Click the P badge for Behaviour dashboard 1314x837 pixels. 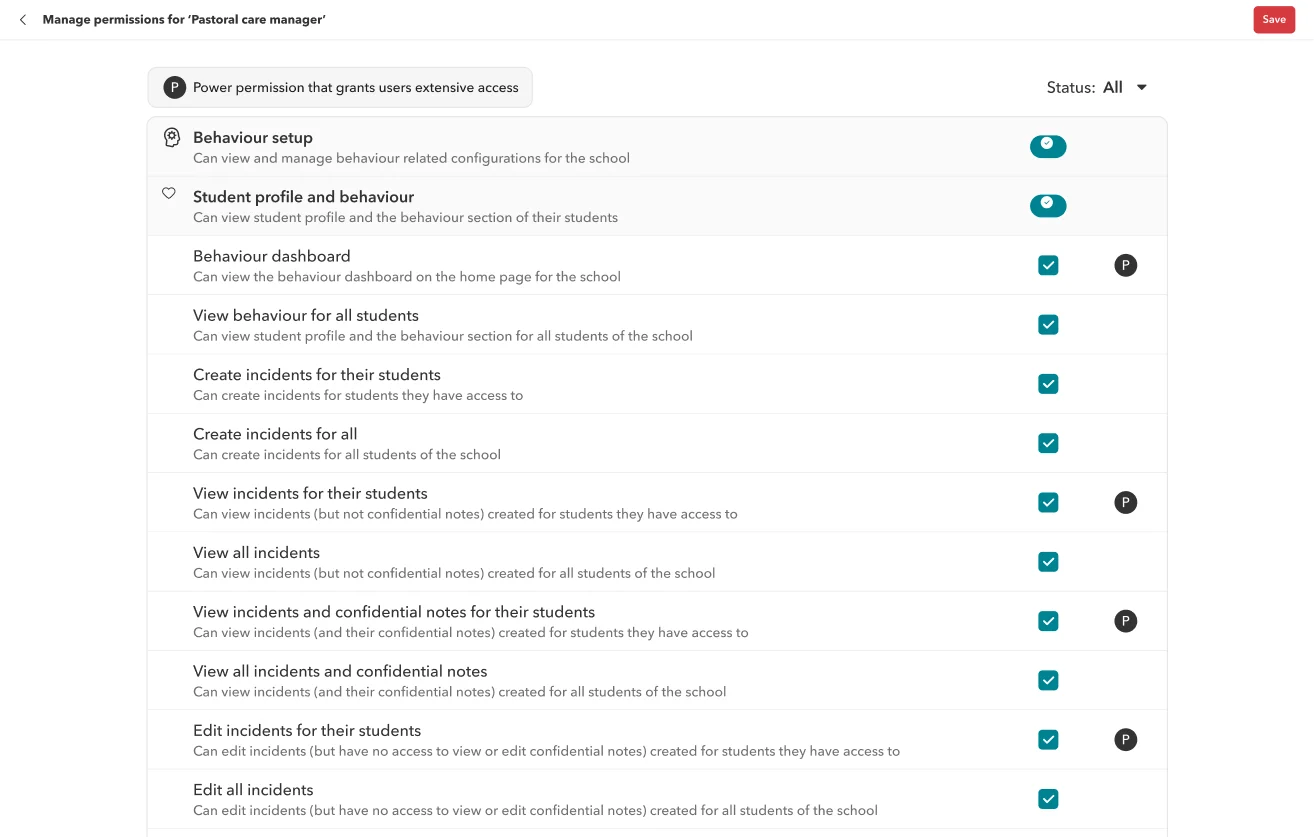click(1126, 266)
